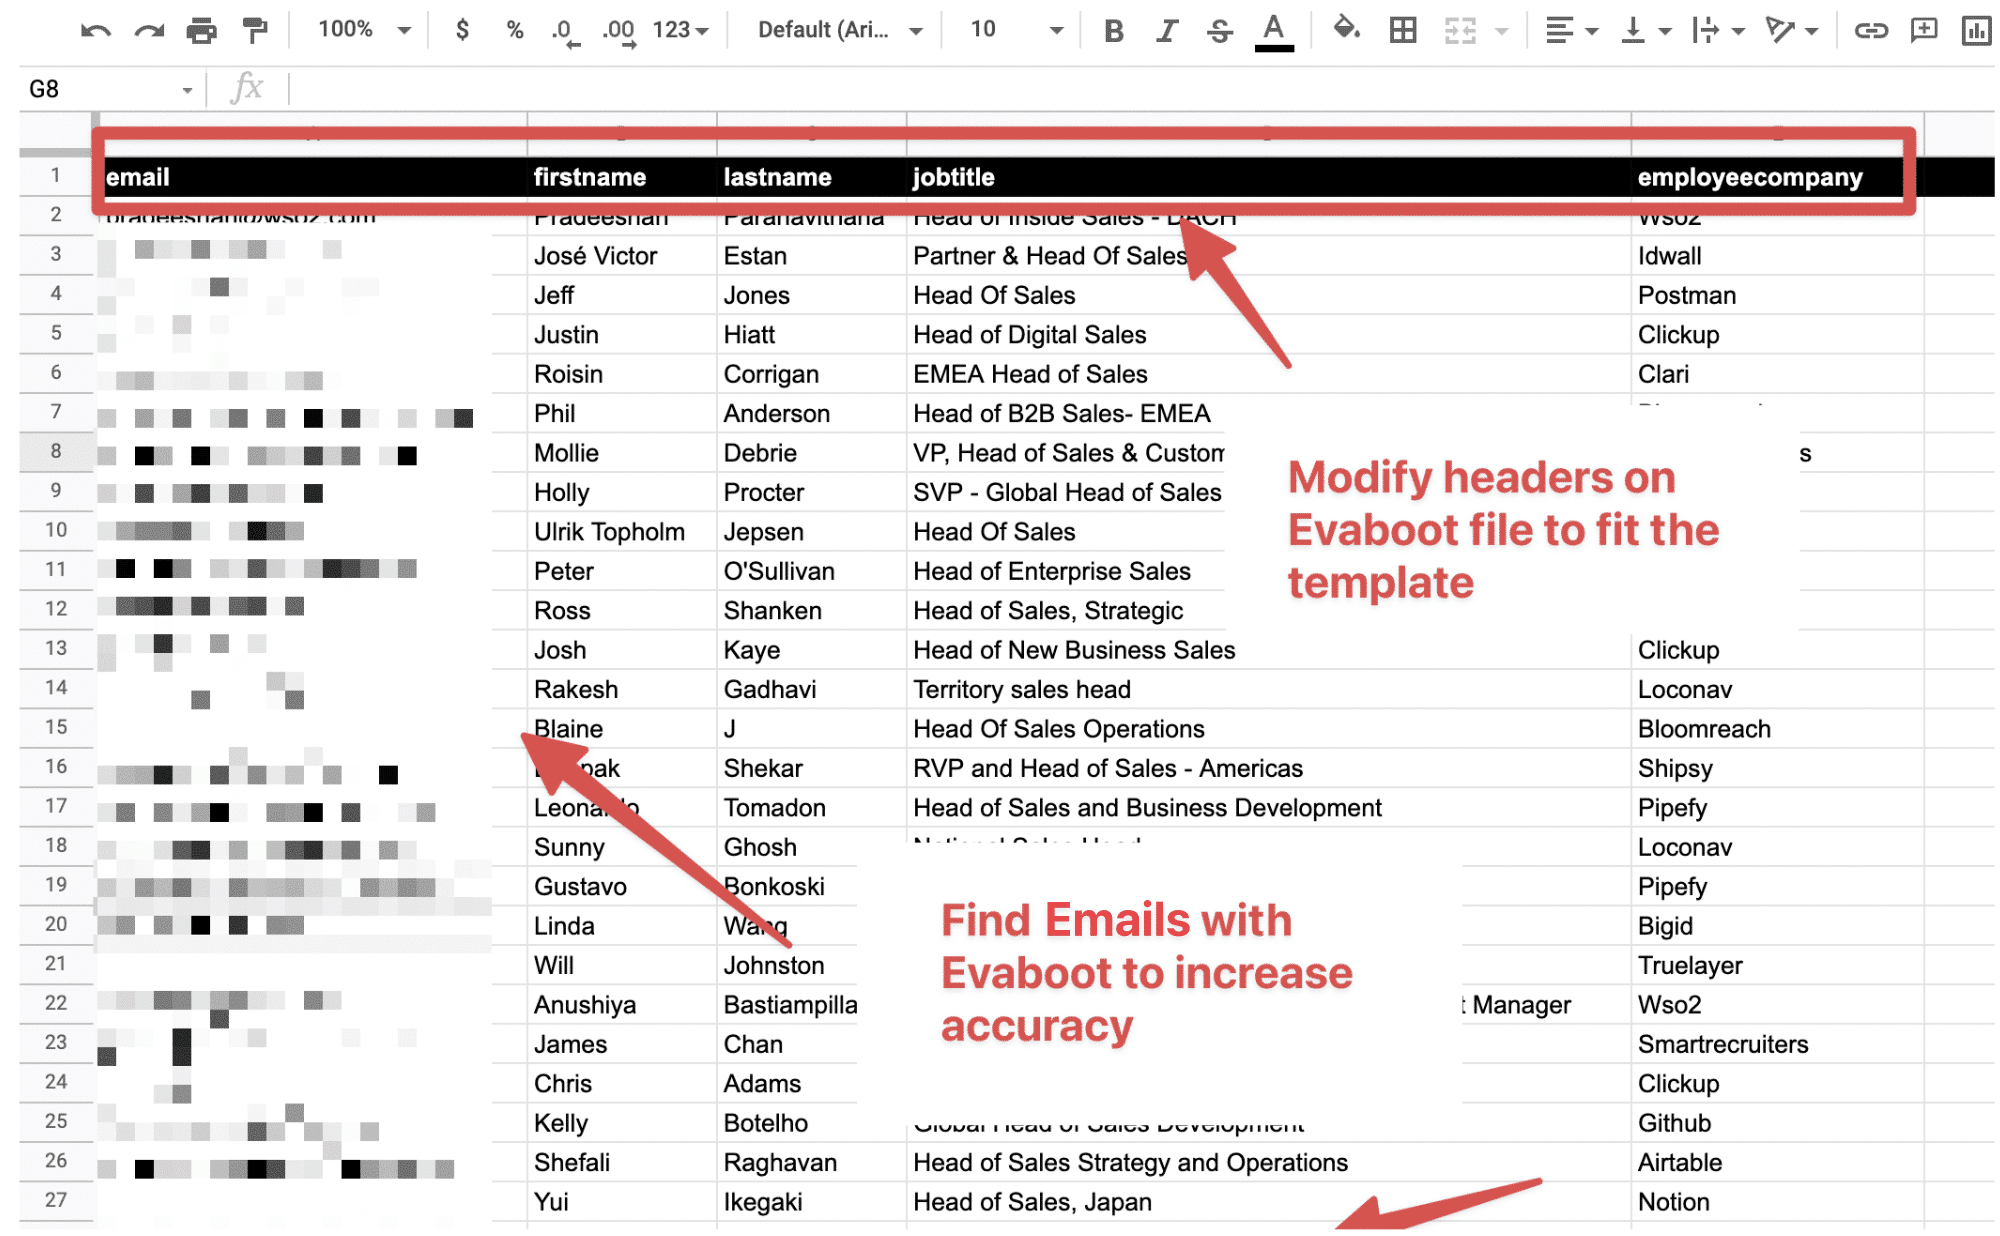
Task: Select row 8 header
Action: (56, 451)
